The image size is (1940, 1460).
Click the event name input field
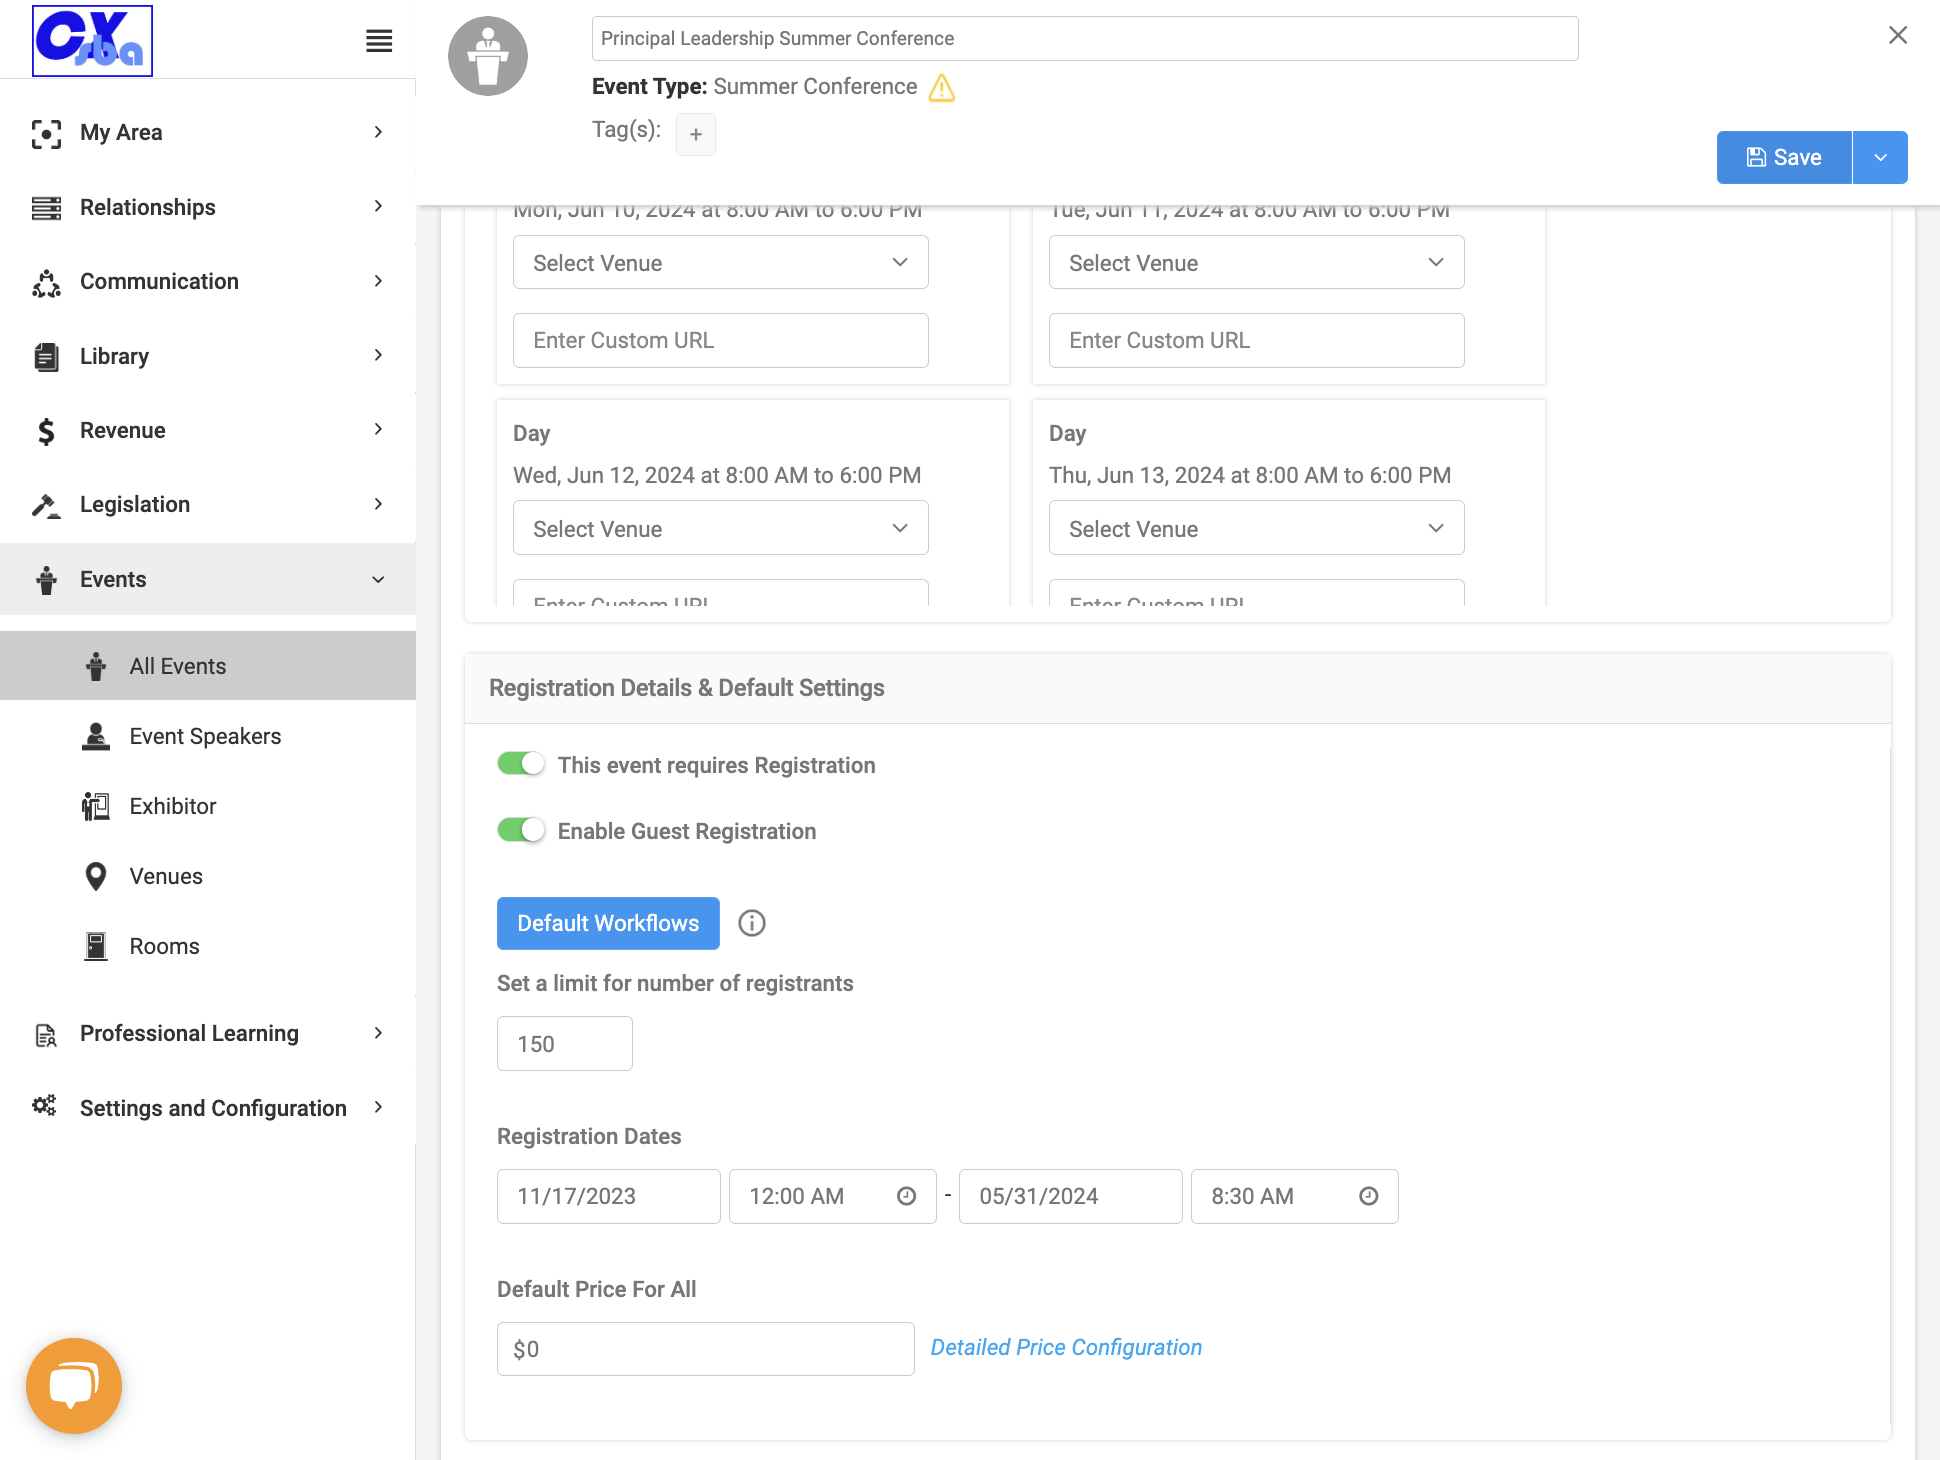coord(1085,38)
